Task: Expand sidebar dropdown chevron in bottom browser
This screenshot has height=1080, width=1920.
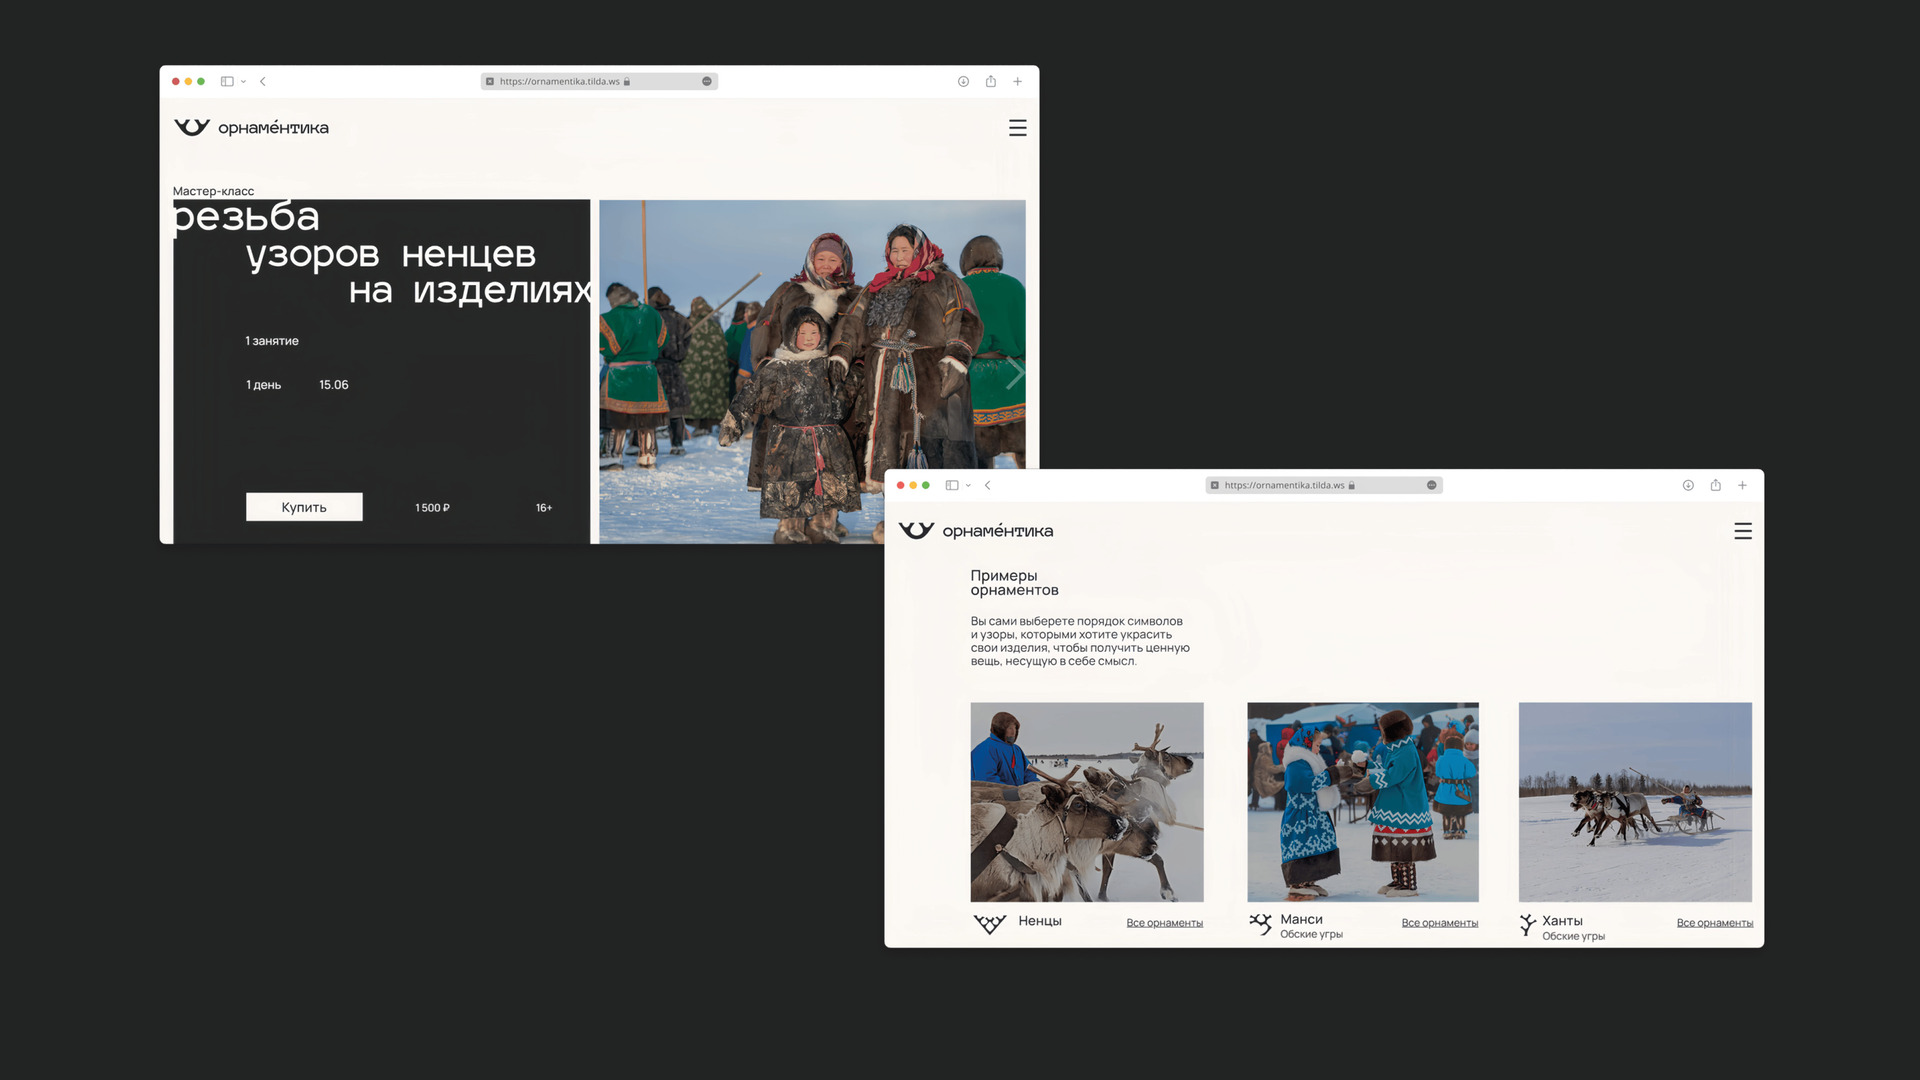Action: (968, 486)
